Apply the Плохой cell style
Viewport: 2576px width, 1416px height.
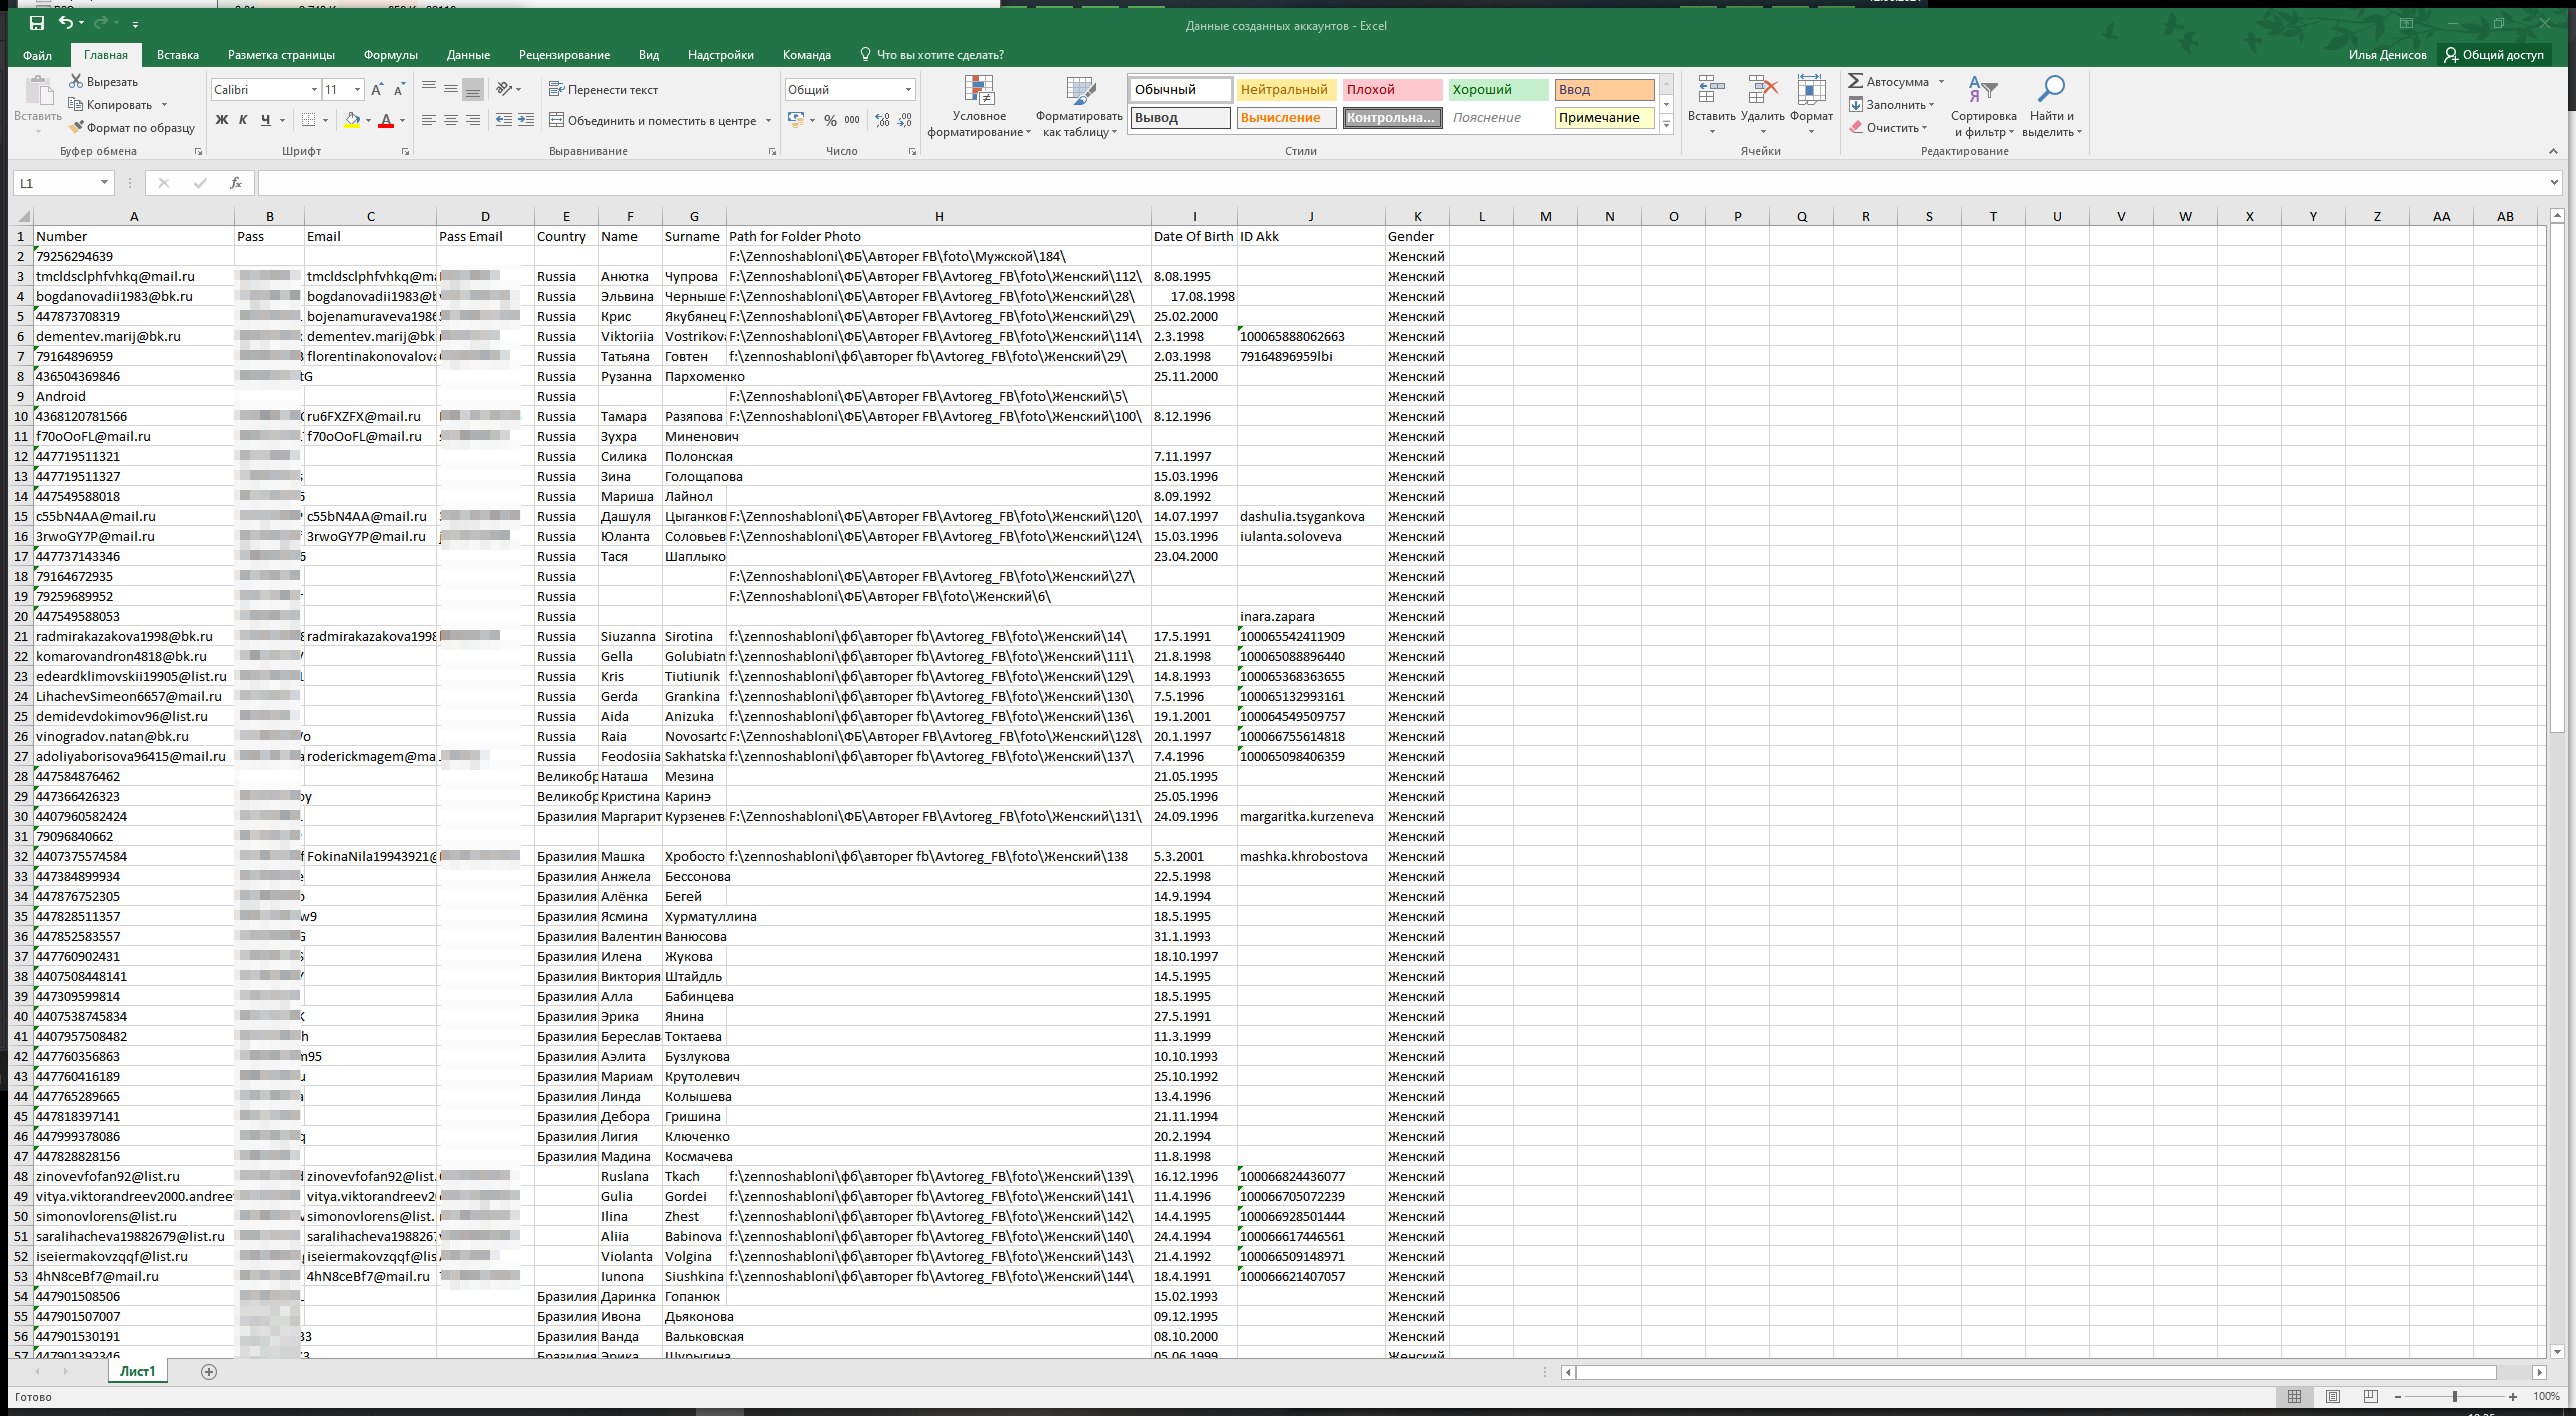(1390, 90)
